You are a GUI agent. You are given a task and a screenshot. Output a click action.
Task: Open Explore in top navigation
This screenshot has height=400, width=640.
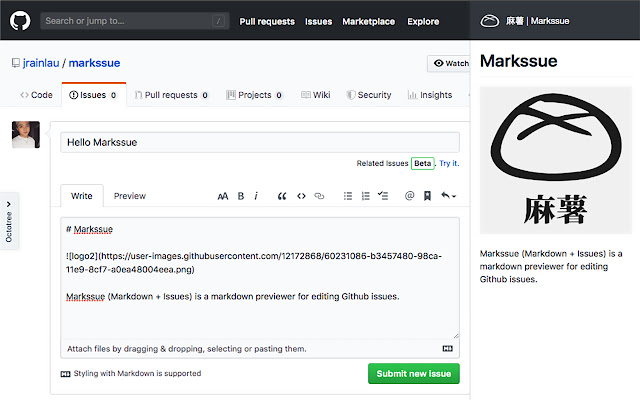[423, 21]
